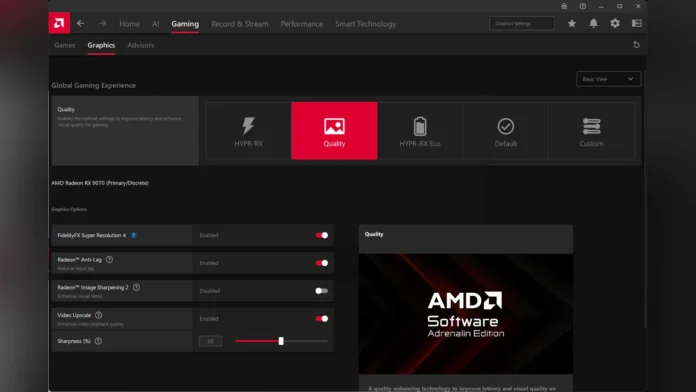Click the AMD logo home icon
The width and height of the screenshot is (696, 392).
pos(59,23)
